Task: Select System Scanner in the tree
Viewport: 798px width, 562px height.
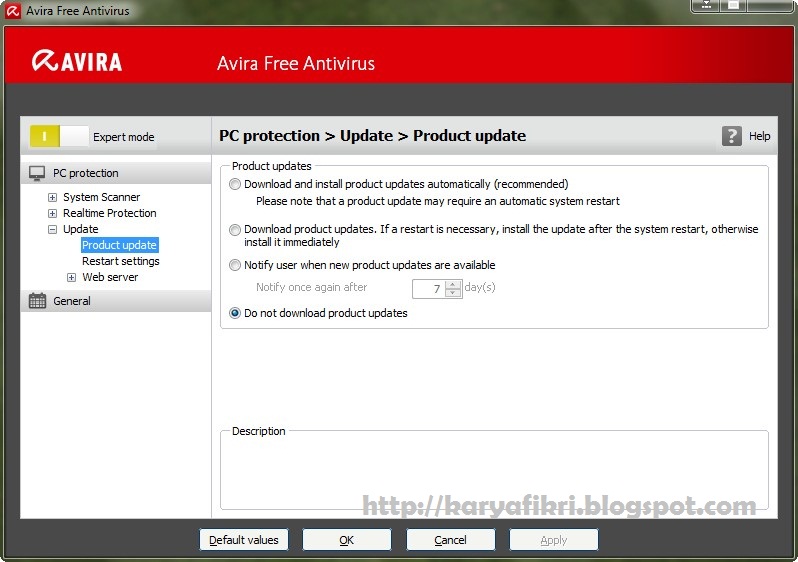Action: (x=101, y=197)
